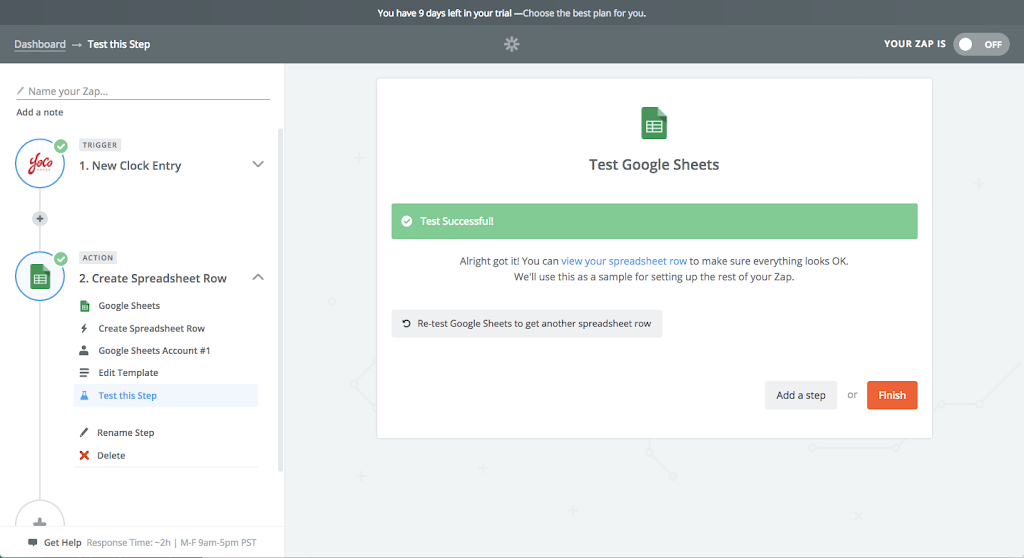Collapse the Create Spreadsheet Row action chevron

click(258, 277)
